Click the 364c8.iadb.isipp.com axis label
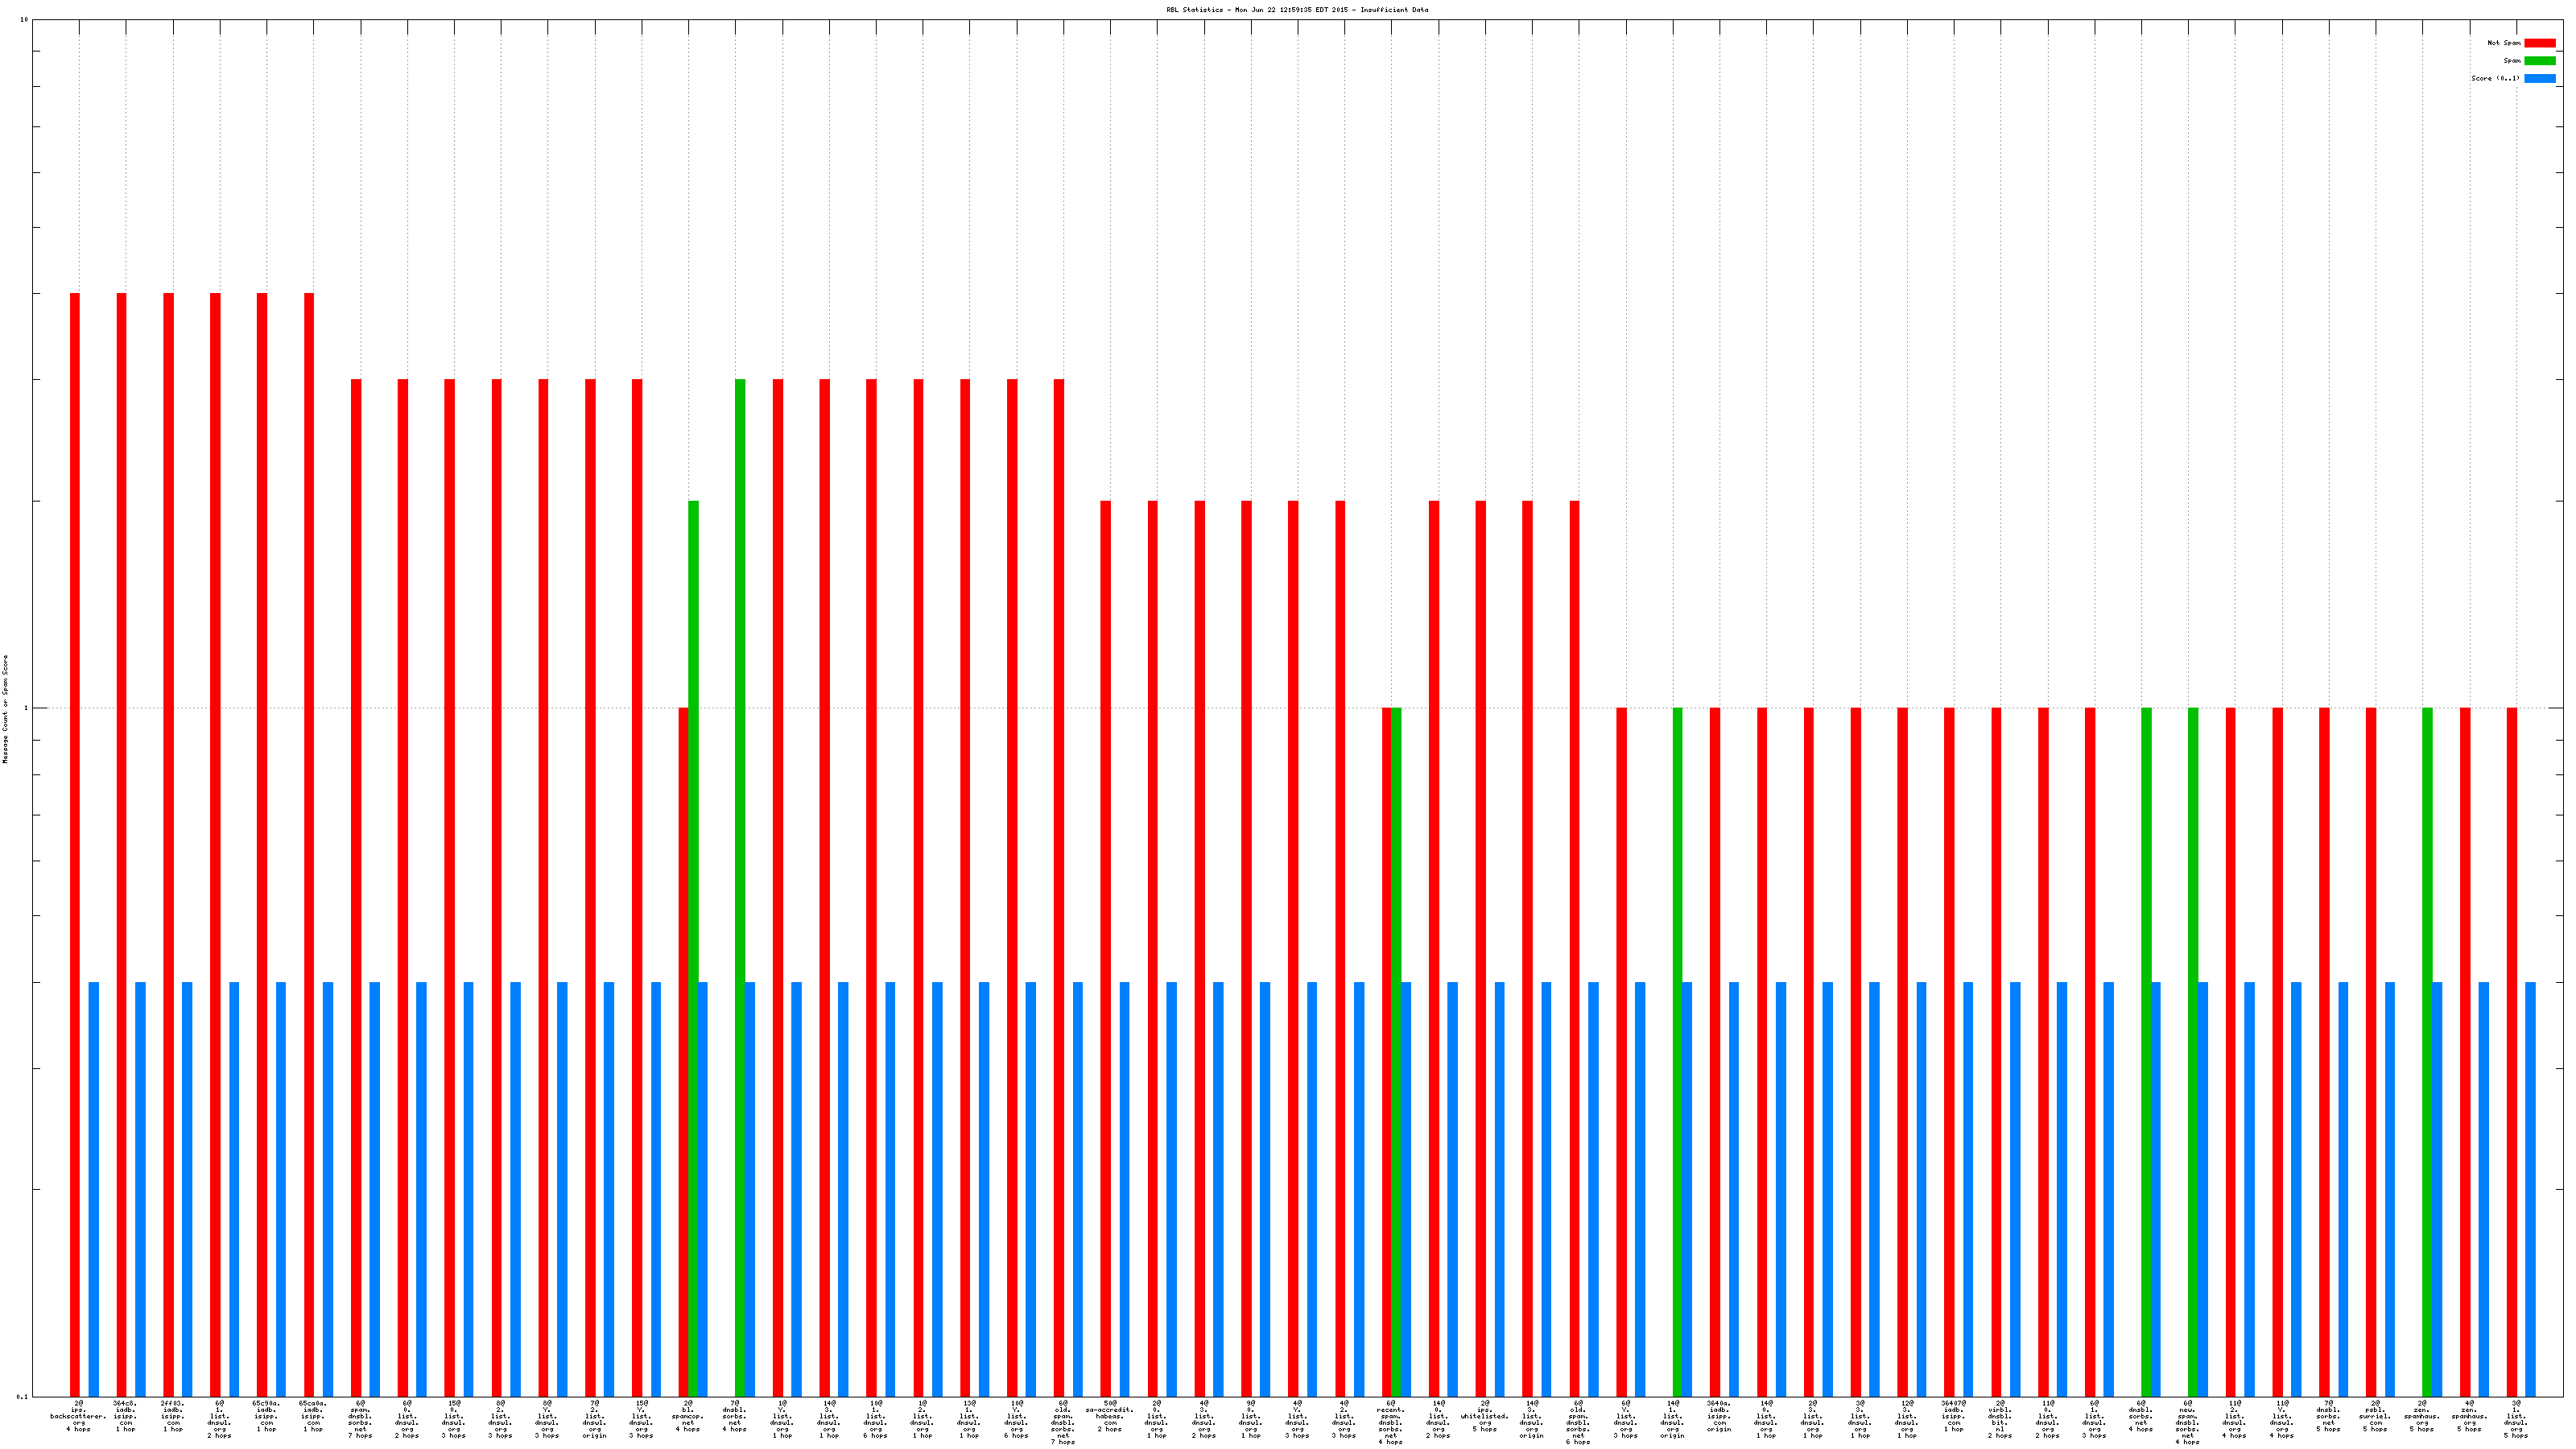 (x=125, y=1417)
